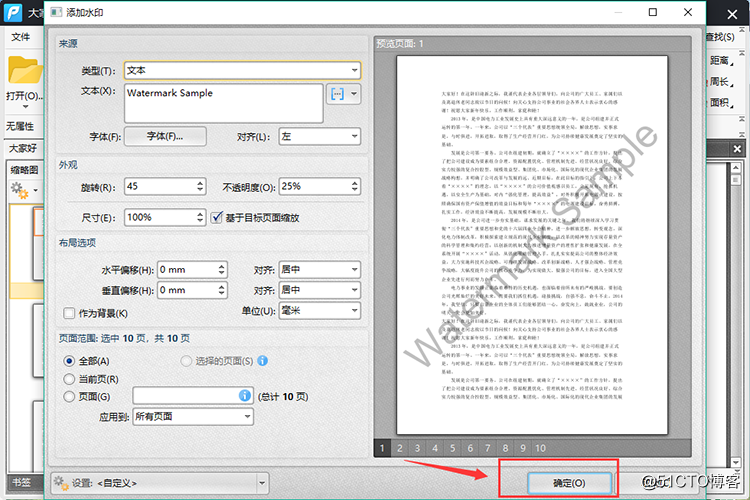The image size is (750, 500).
Task: Click the info icon inside the 页面(G) field
Action: pos(244,396)
